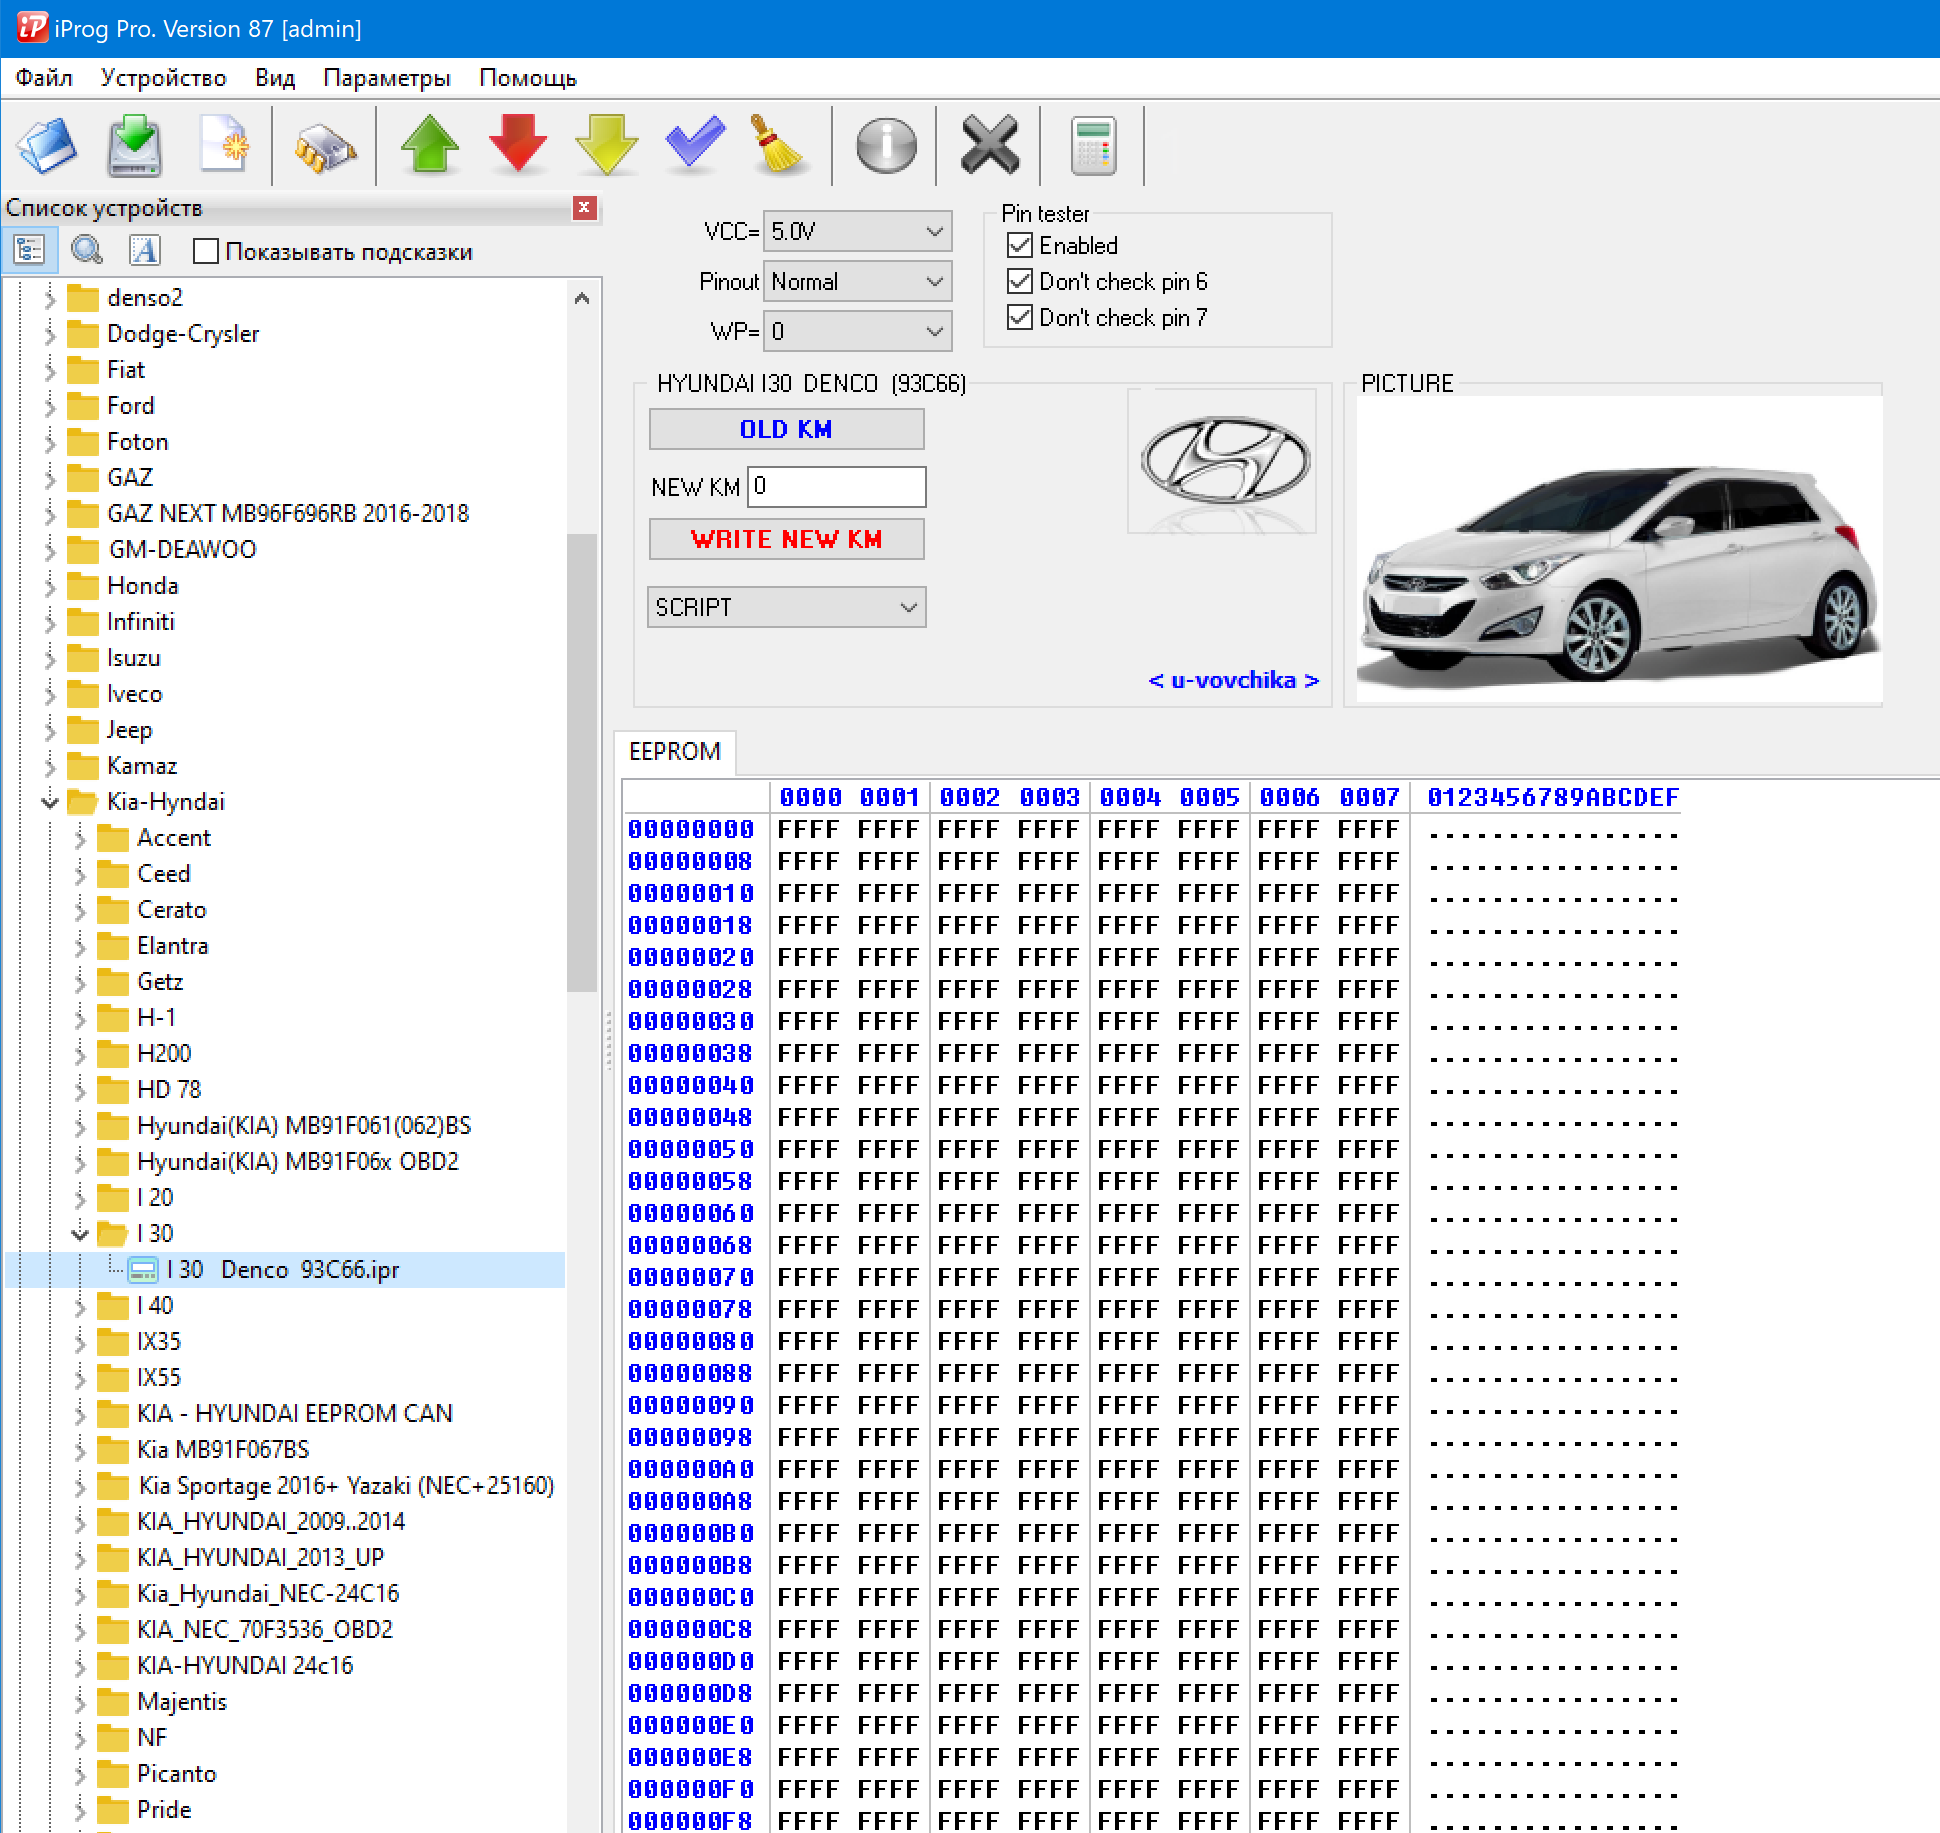Click the red down-arrow write icon
Screen dimensions: 1940x1833
pos(518,146)
